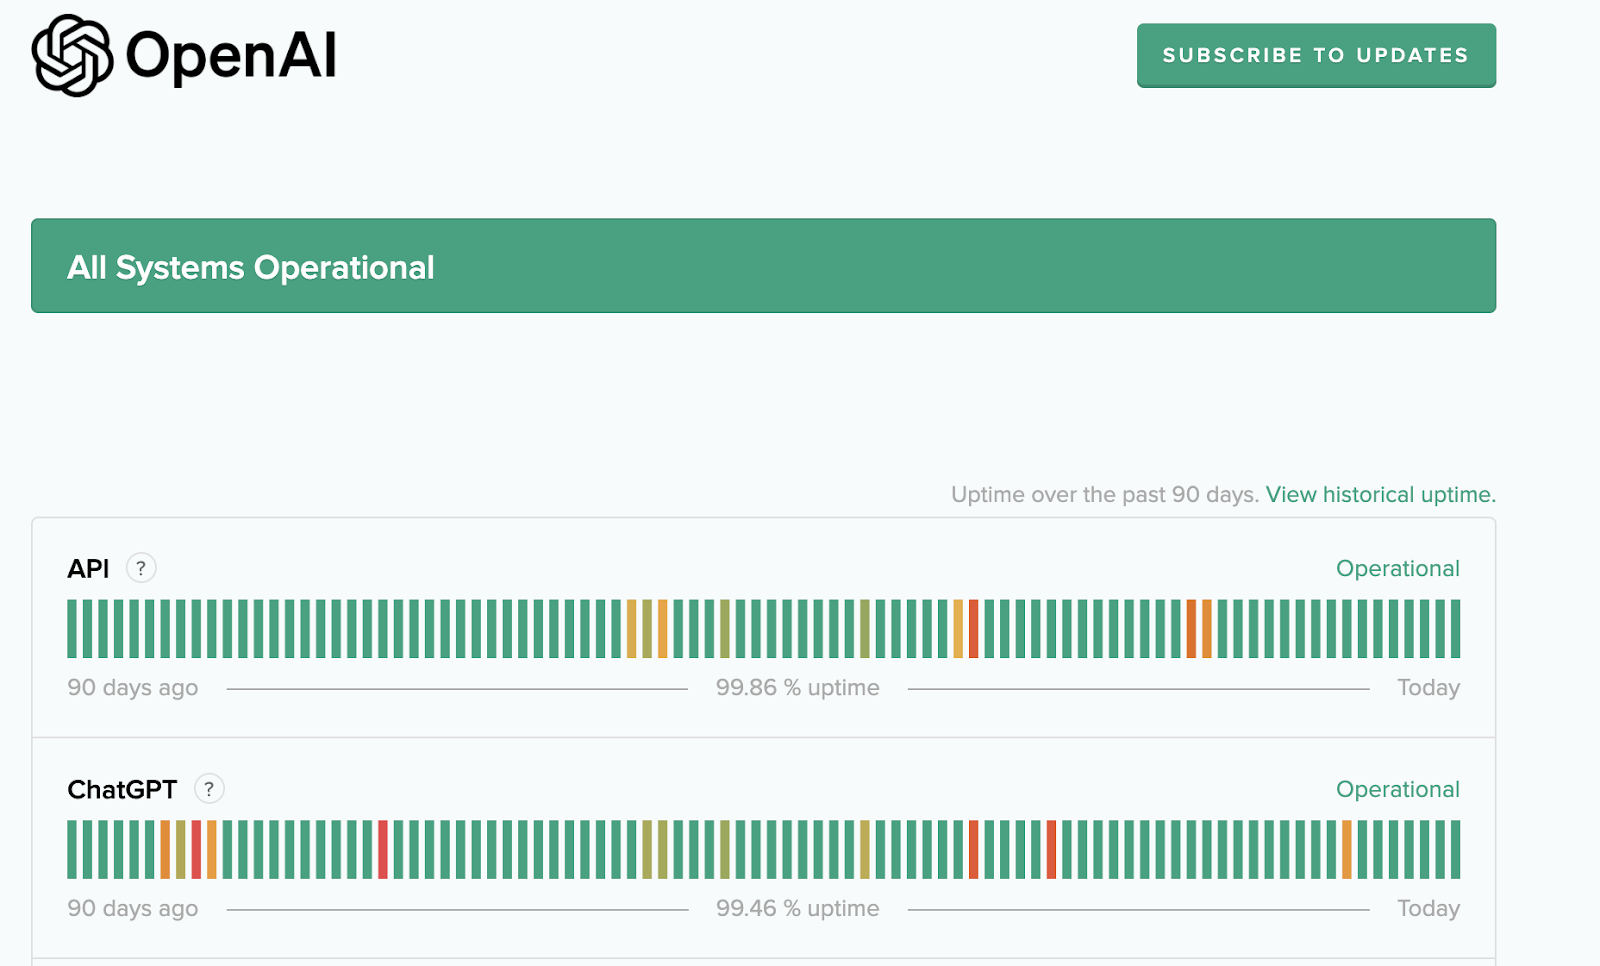Open the View historical uptime link
The width and height of the screenshot is (1600, 966).
1380,495
